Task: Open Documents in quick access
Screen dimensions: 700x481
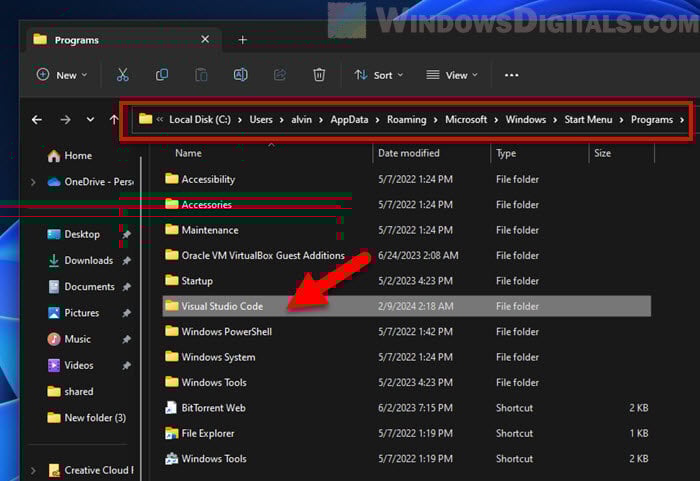Action: point(81,287)
